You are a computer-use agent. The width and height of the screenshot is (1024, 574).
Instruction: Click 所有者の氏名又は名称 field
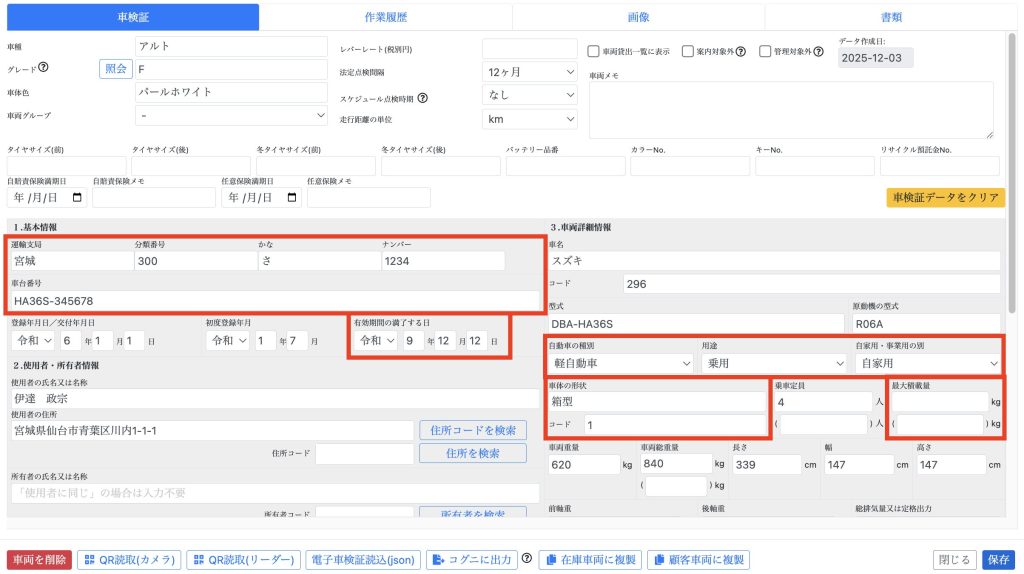(x=276, y=492)
